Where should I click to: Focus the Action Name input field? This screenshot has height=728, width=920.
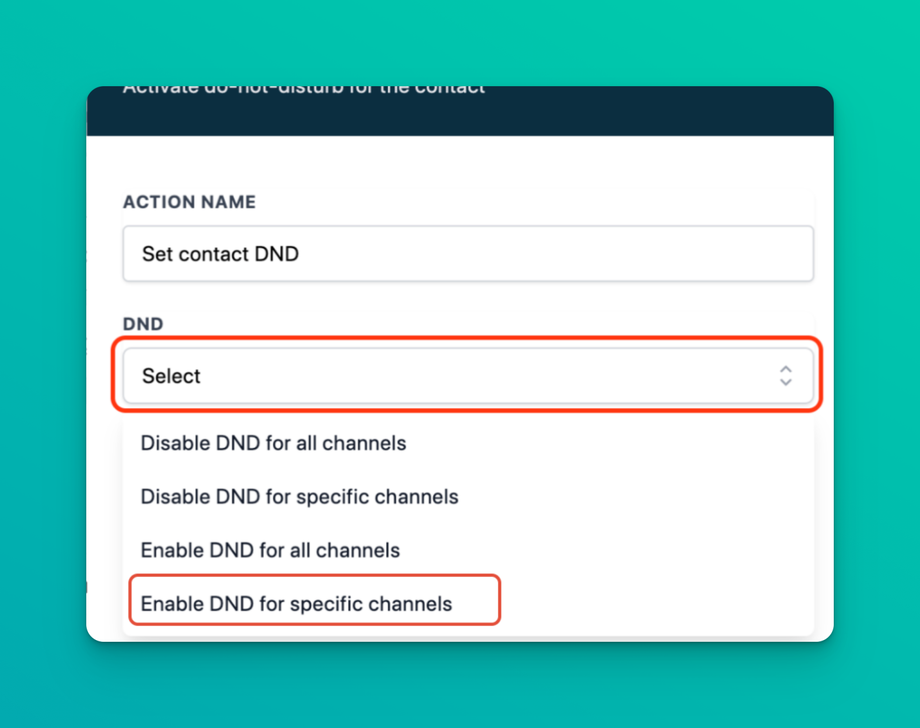pyautogui.click(x=467, y=254)
